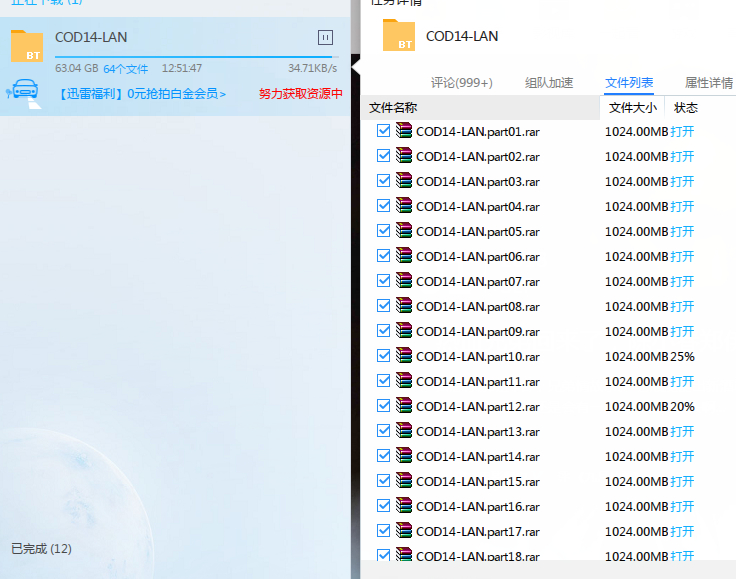Viewport: 736px width, 579px height.
Task: Pause the COD14-LAN download
Action: coord(325,38)
